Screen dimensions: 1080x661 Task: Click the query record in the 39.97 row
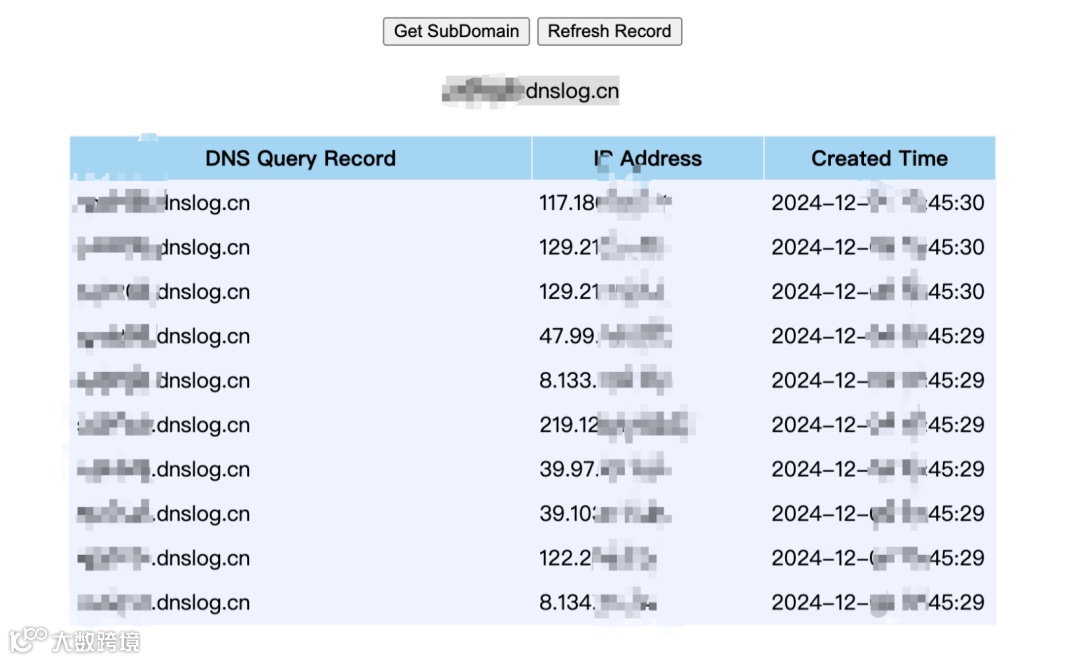pos(163,470)
